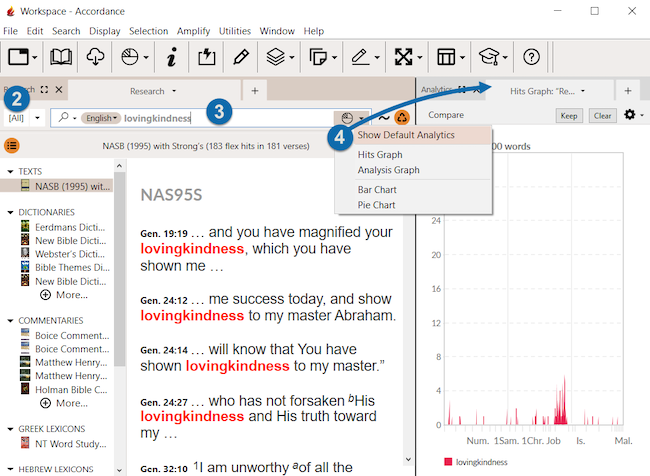The image size is (650, 476).
Task: Click the lovingkindness search input field
Action: 230,118
